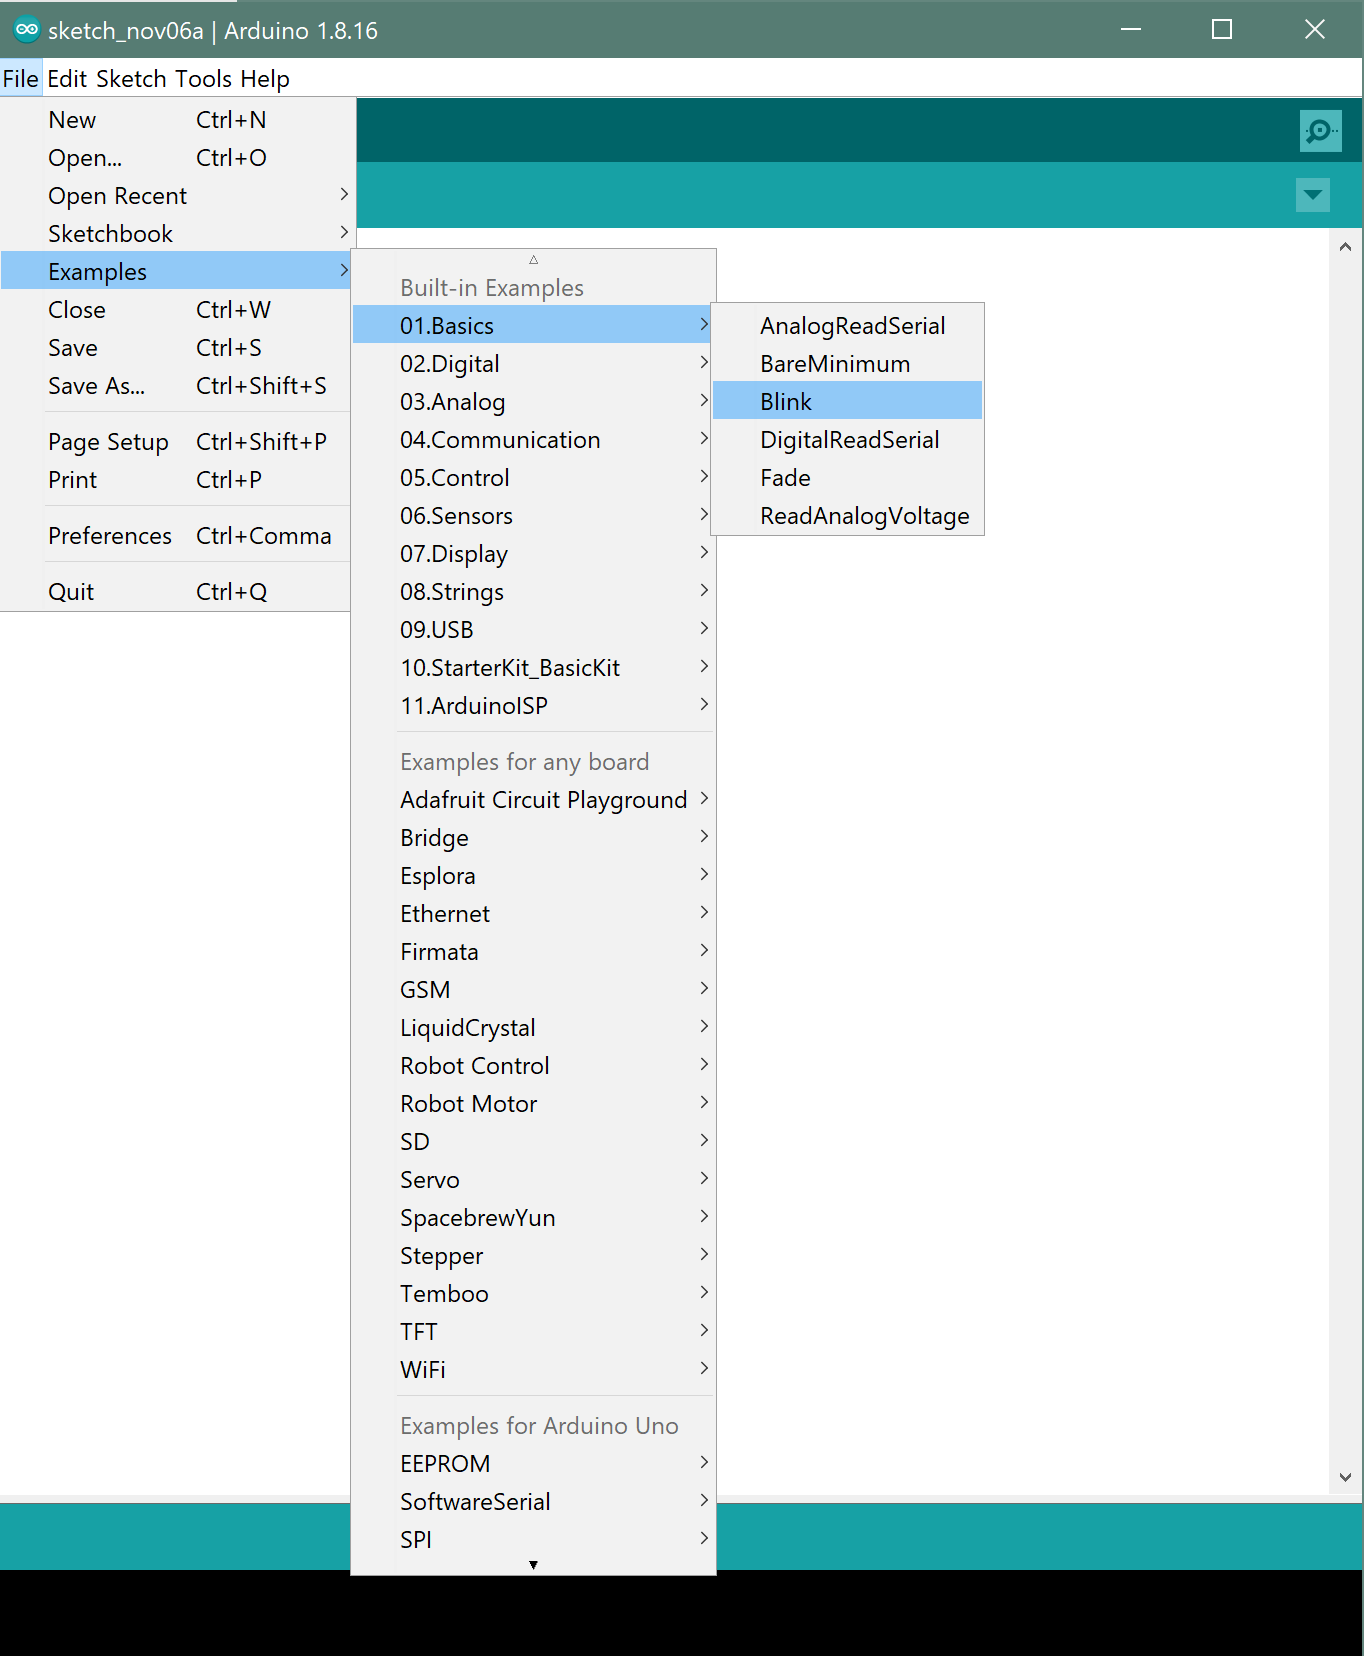Viewport: 1364px width, 1656px height.
Task: Expand the 04.Communication examples submenu
Action: [x=533, y=440]
